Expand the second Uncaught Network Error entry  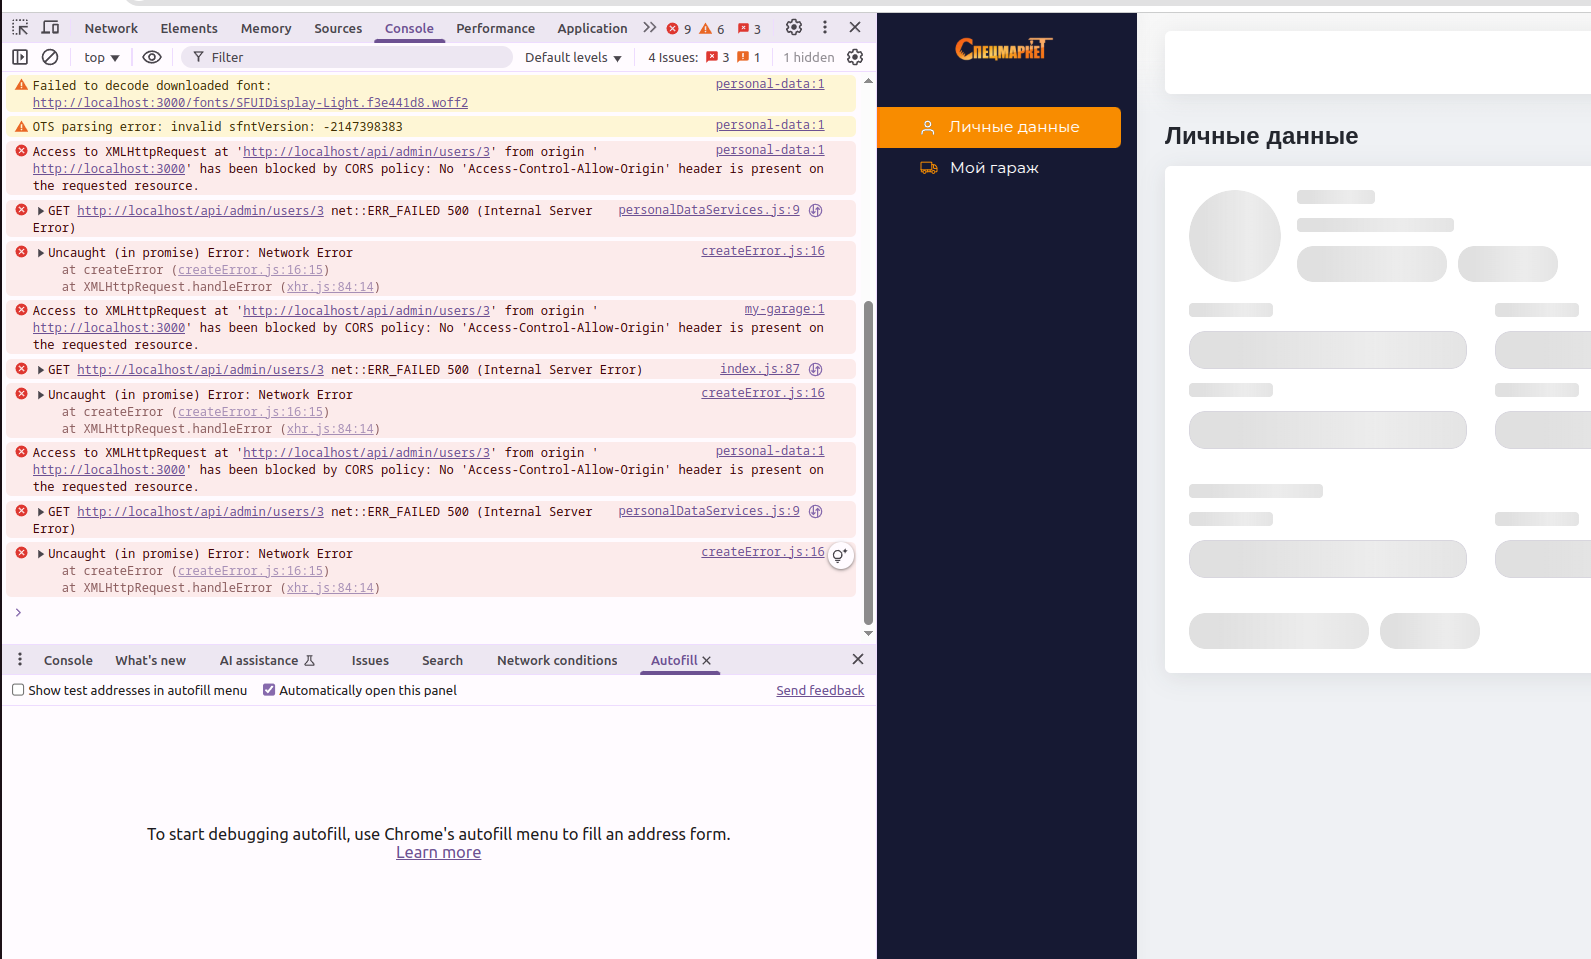41,395
